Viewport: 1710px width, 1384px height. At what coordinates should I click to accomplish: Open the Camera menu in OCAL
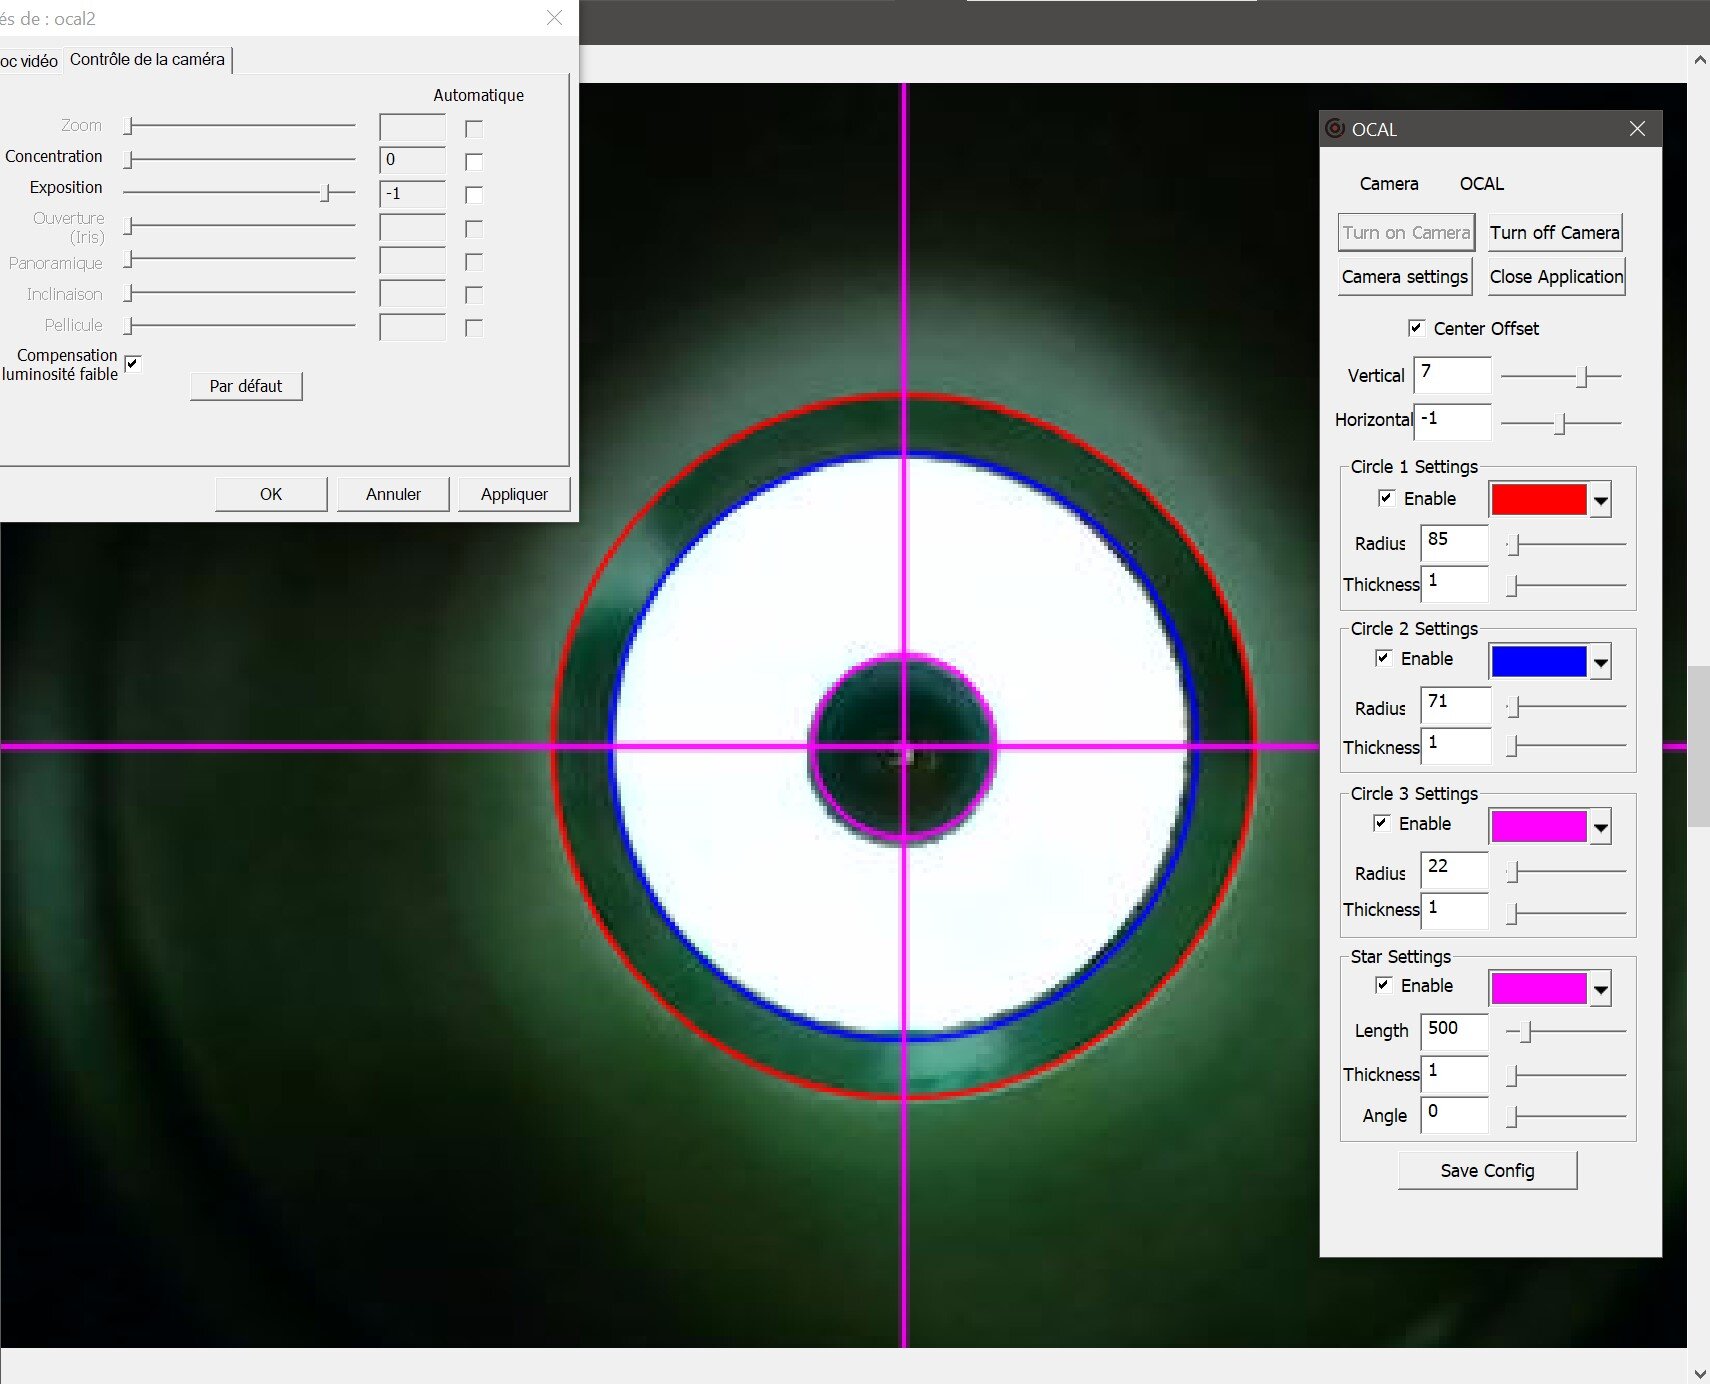coord(1388,184)
